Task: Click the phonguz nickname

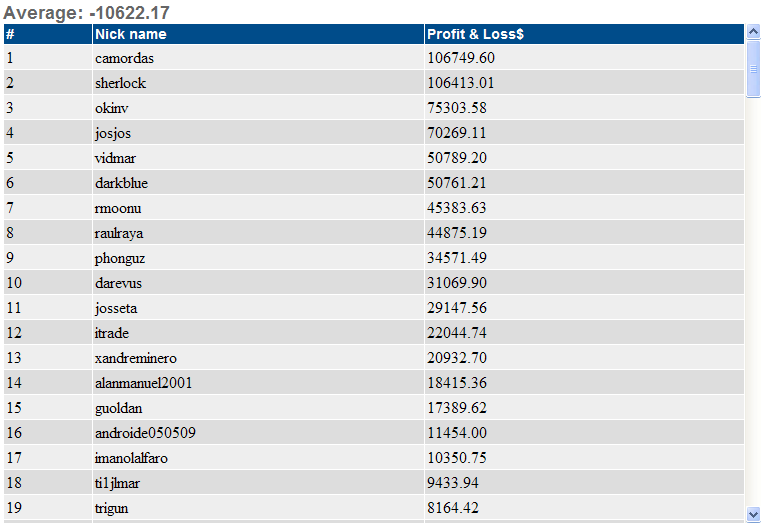Action: click(x=120, y=258)
